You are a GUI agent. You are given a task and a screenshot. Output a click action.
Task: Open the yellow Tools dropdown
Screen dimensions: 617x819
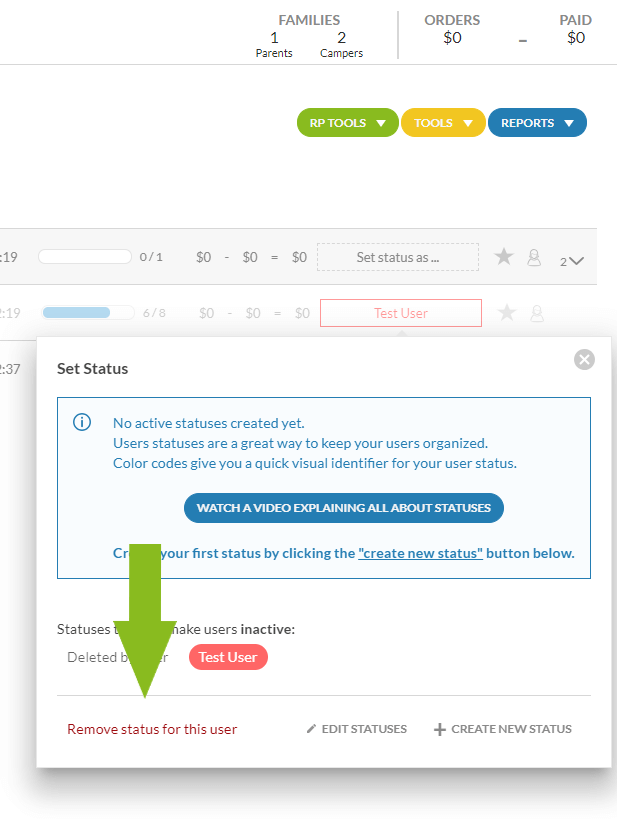click(x=443, y=123)
